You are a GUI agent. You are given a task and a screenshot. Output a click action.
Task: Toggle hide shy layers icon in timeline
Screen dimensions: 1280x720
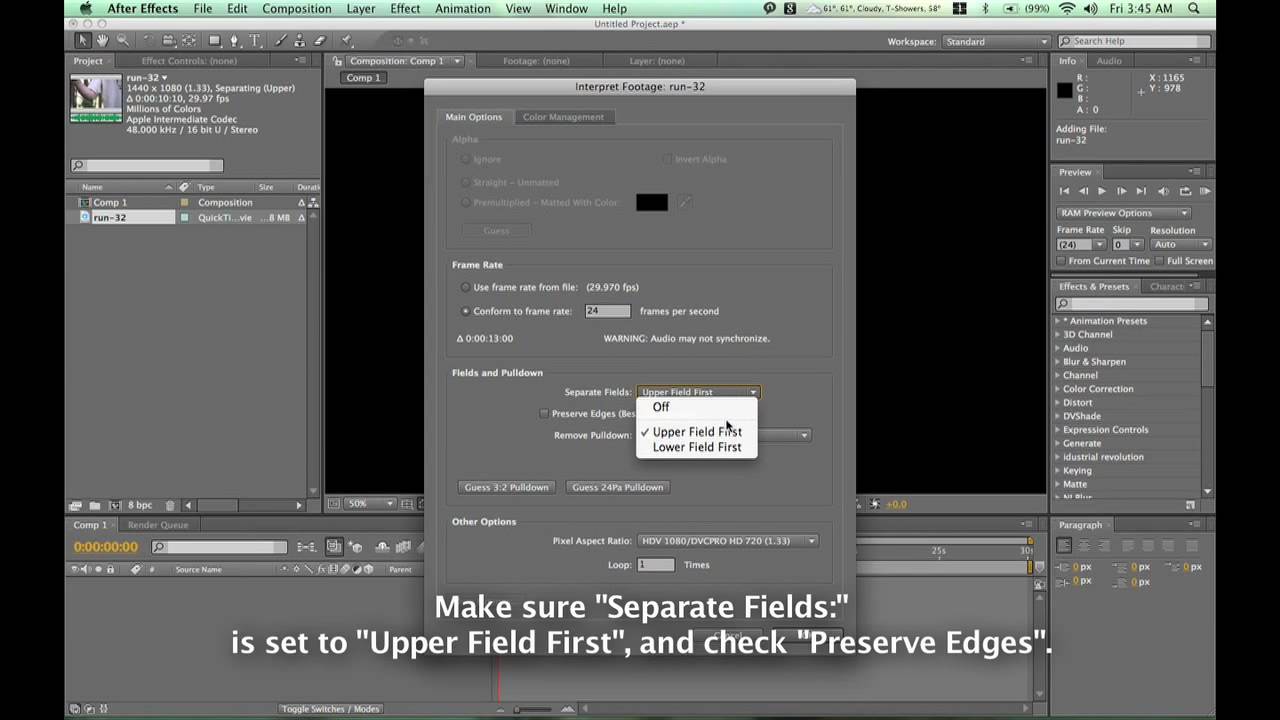pyautogui.click(x=382, y=546)
